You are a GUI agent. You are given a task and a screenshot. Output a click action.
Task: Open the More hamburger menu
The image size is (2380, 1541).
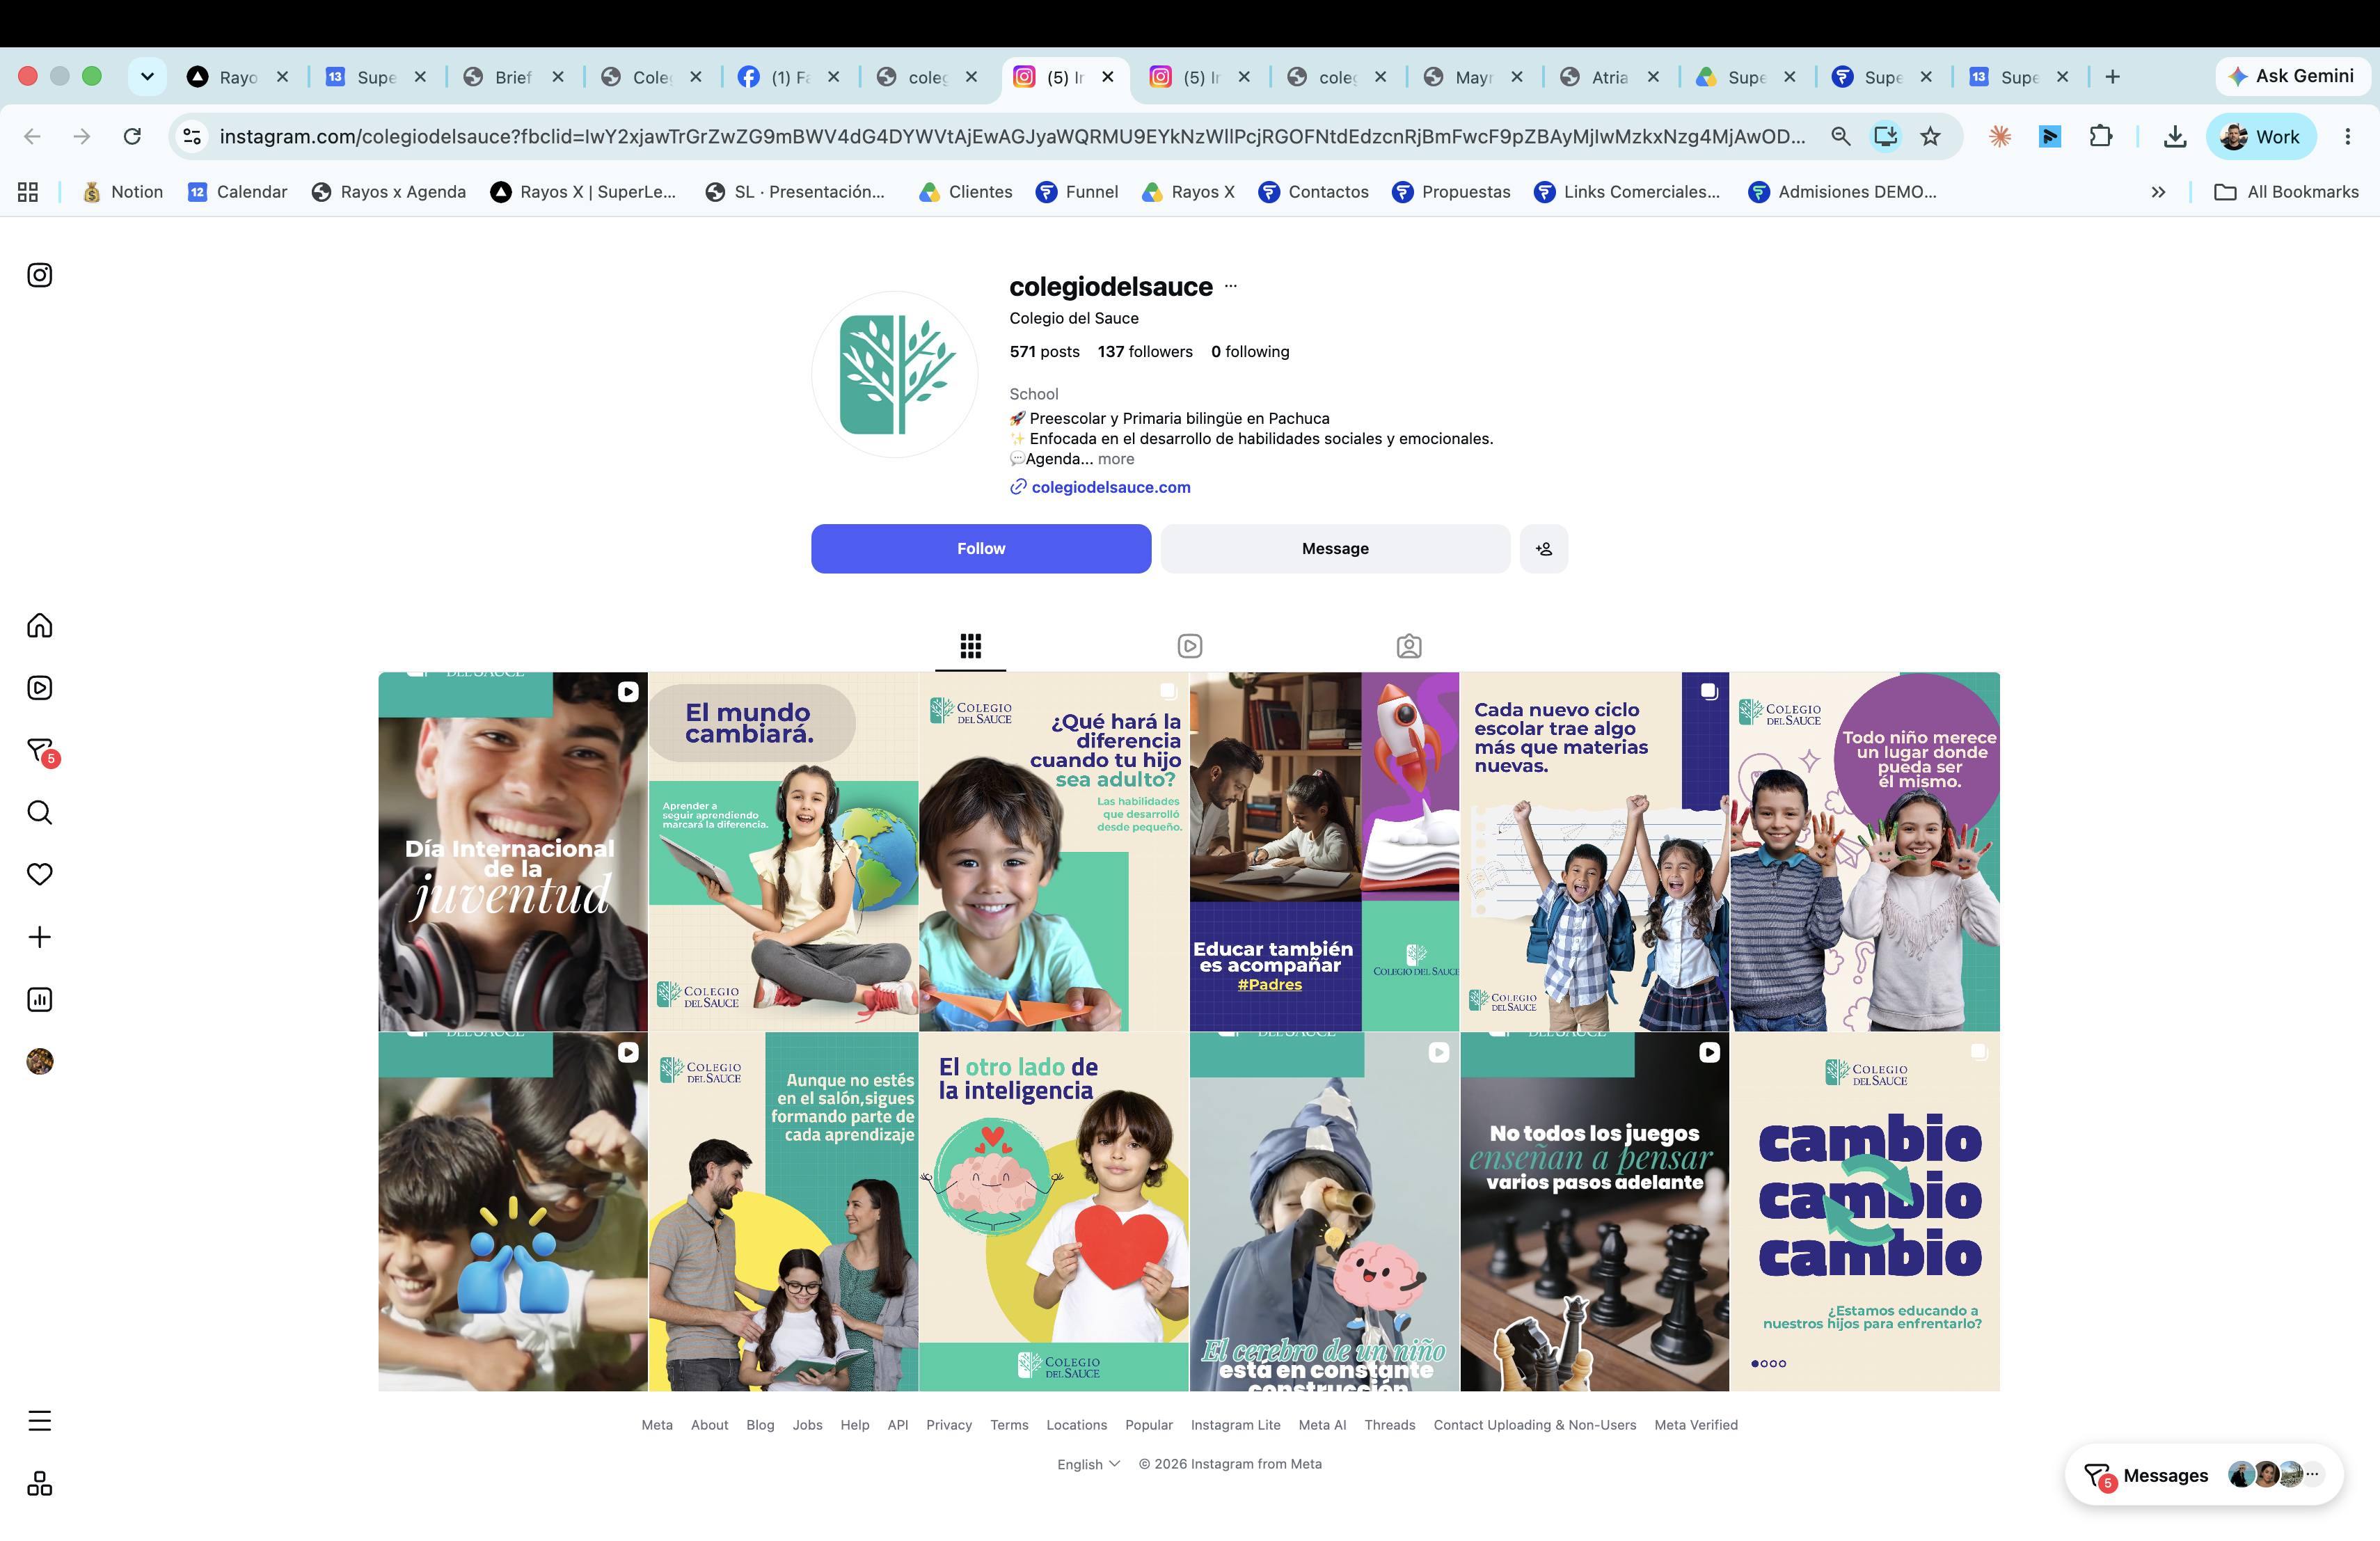coord(39,1421)
